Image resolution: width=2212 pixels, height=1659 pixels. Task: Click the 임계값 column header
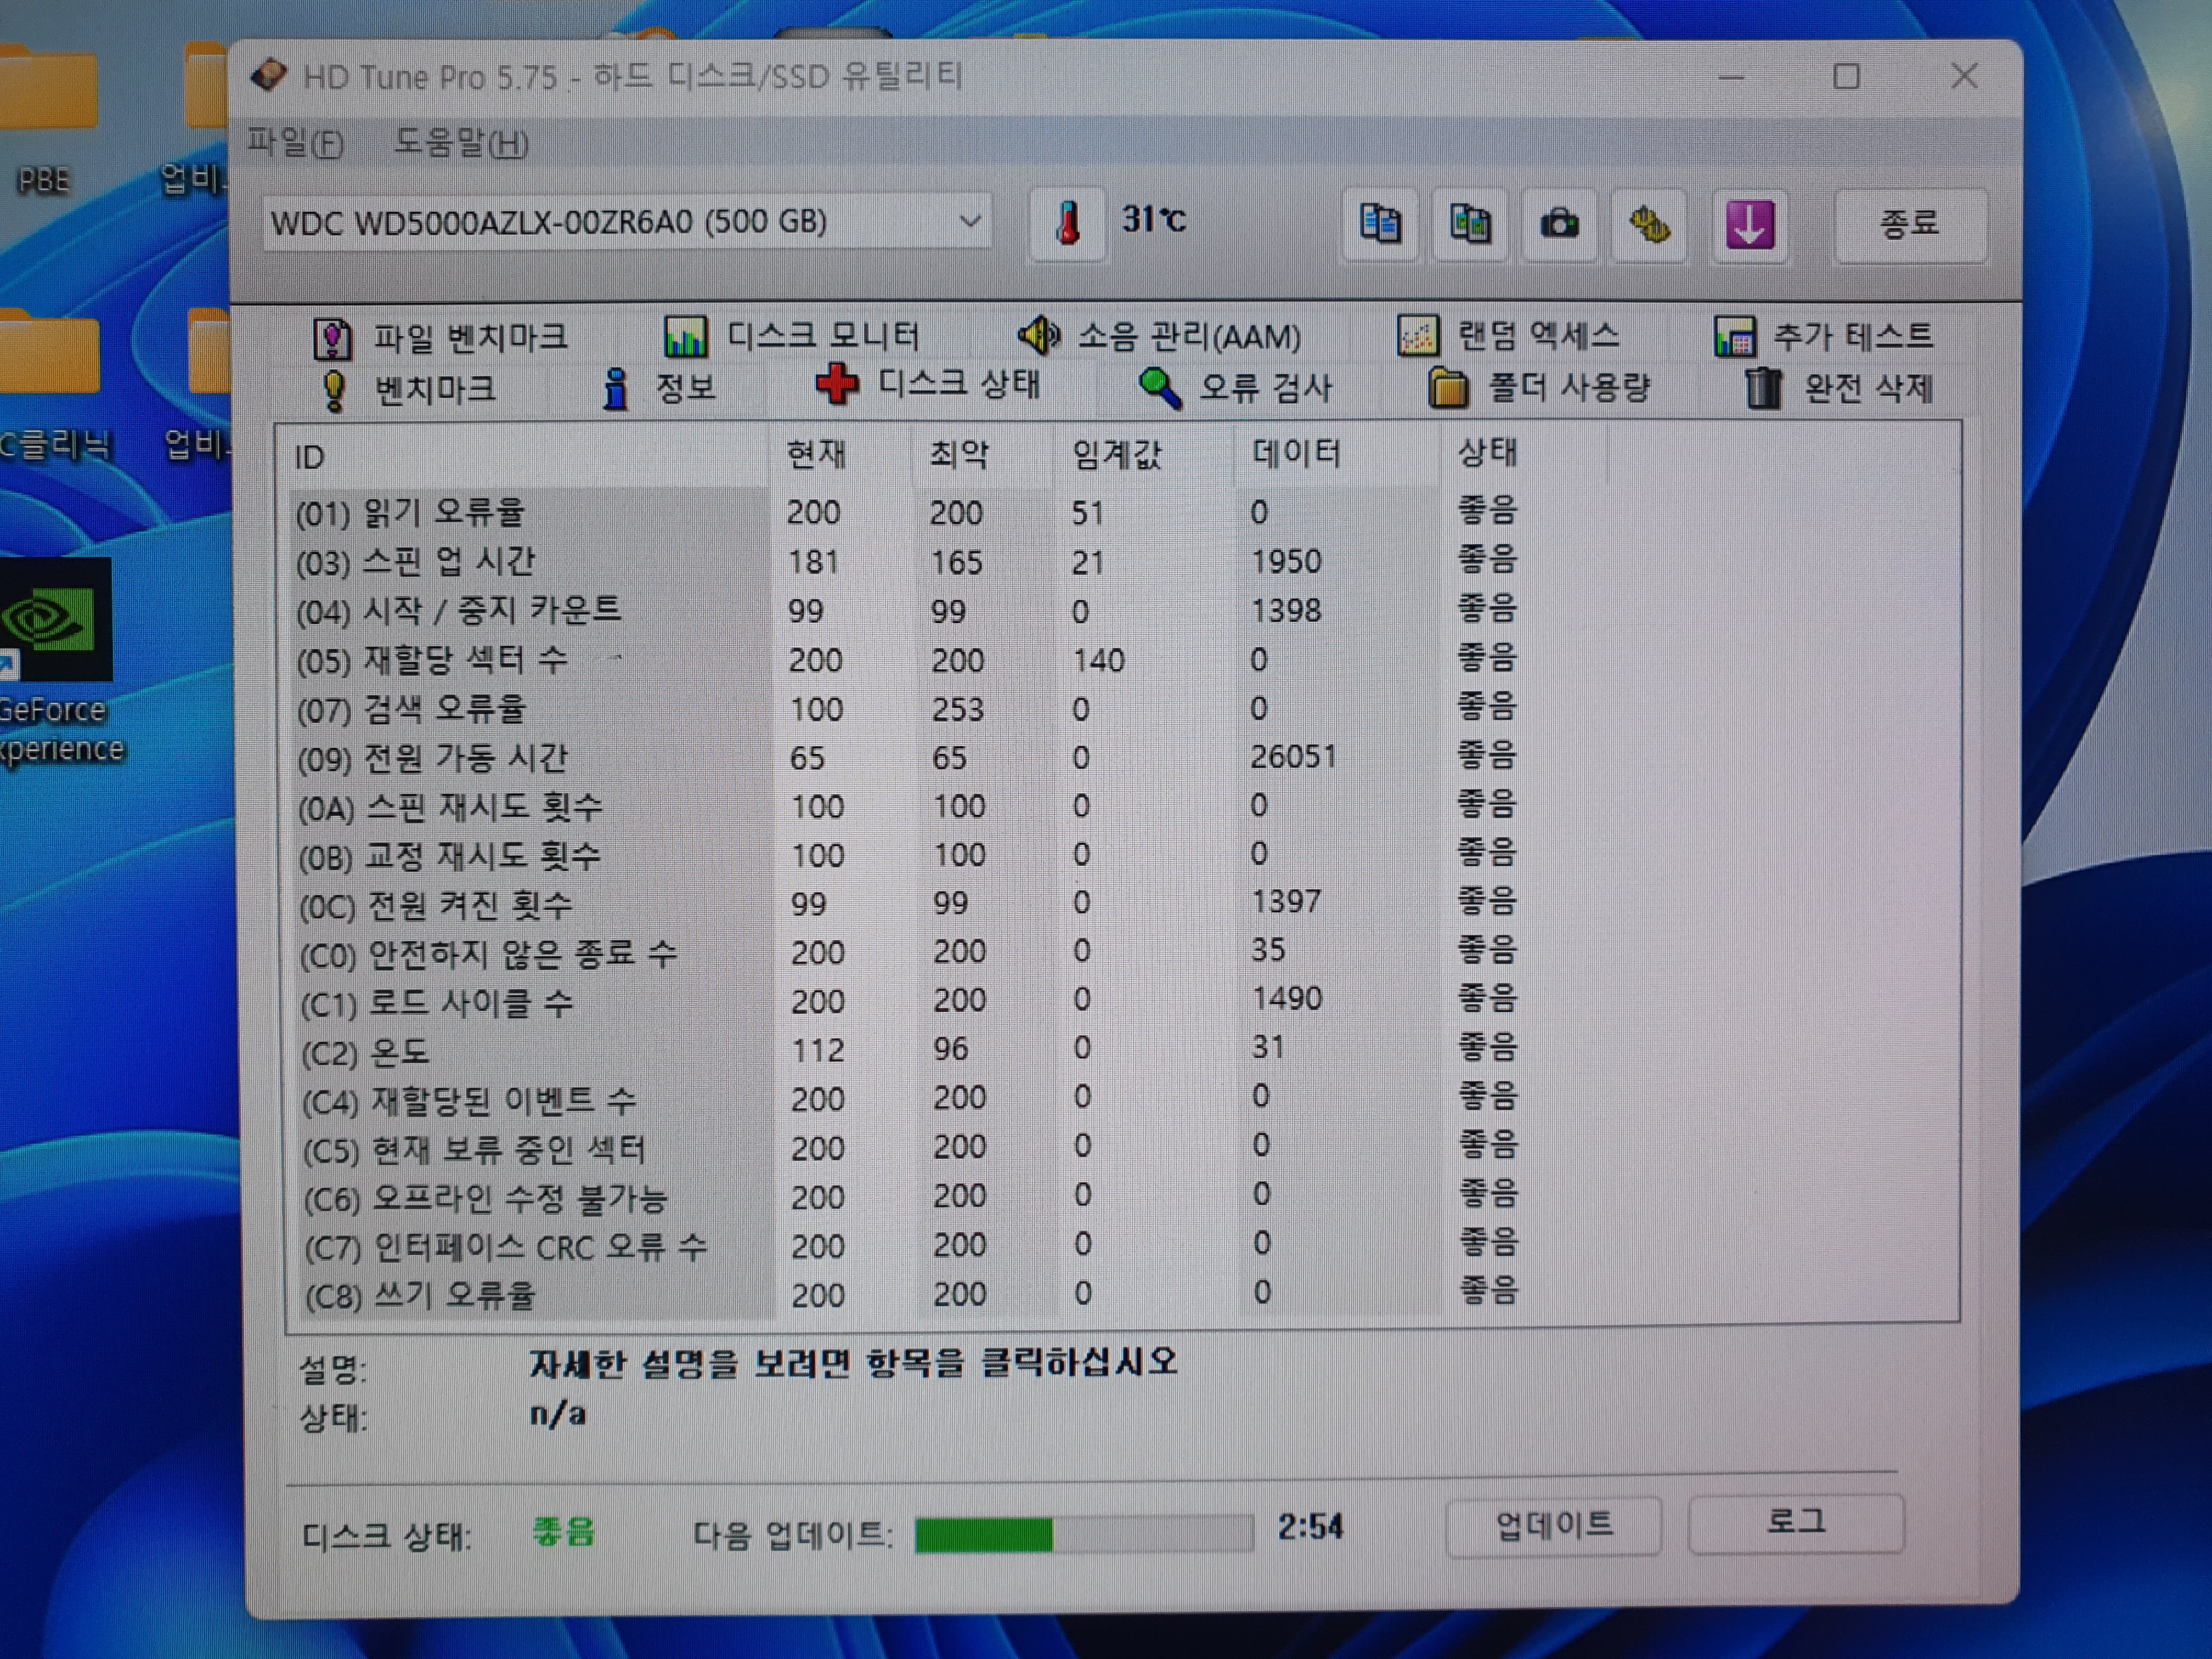[1143, 455]
